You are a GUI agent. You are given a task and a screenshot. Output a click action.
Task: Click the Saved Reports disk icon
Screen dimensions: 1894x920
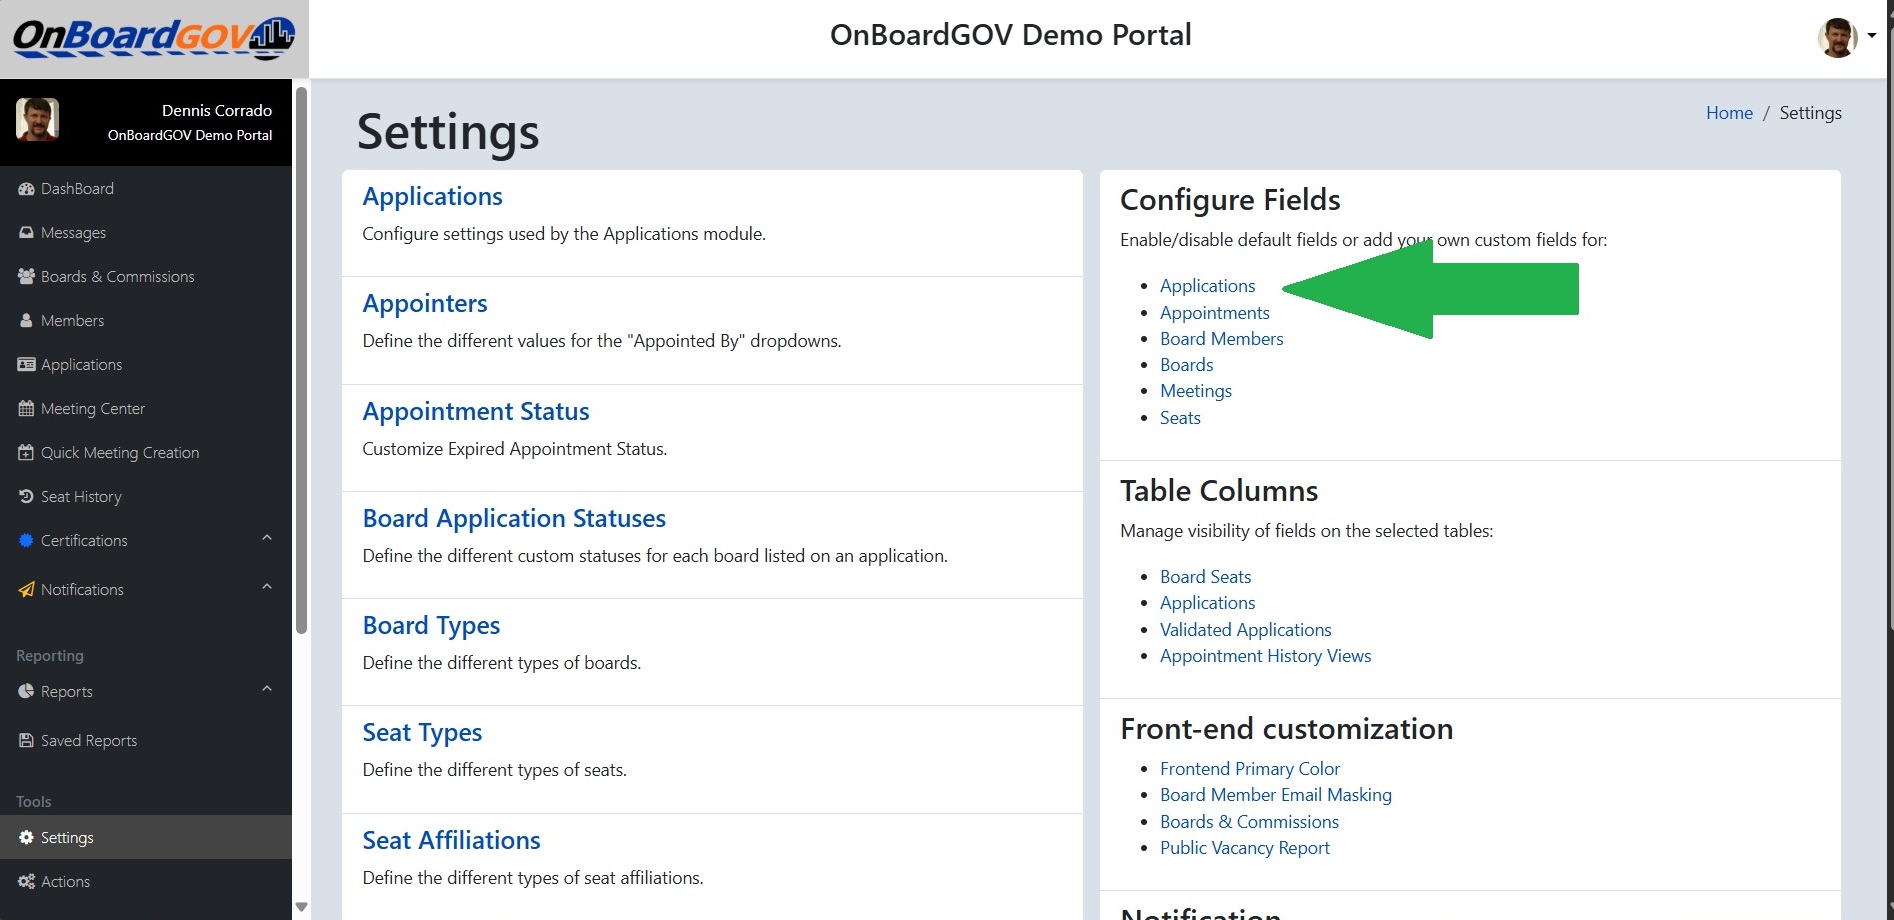(x=26, y=741)
